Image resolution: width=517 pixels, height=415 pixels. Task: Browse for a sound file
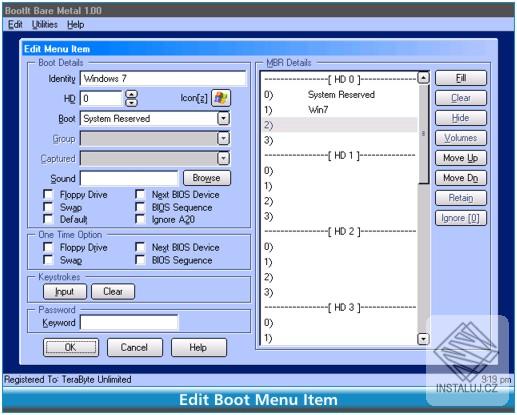click(207, 178)
